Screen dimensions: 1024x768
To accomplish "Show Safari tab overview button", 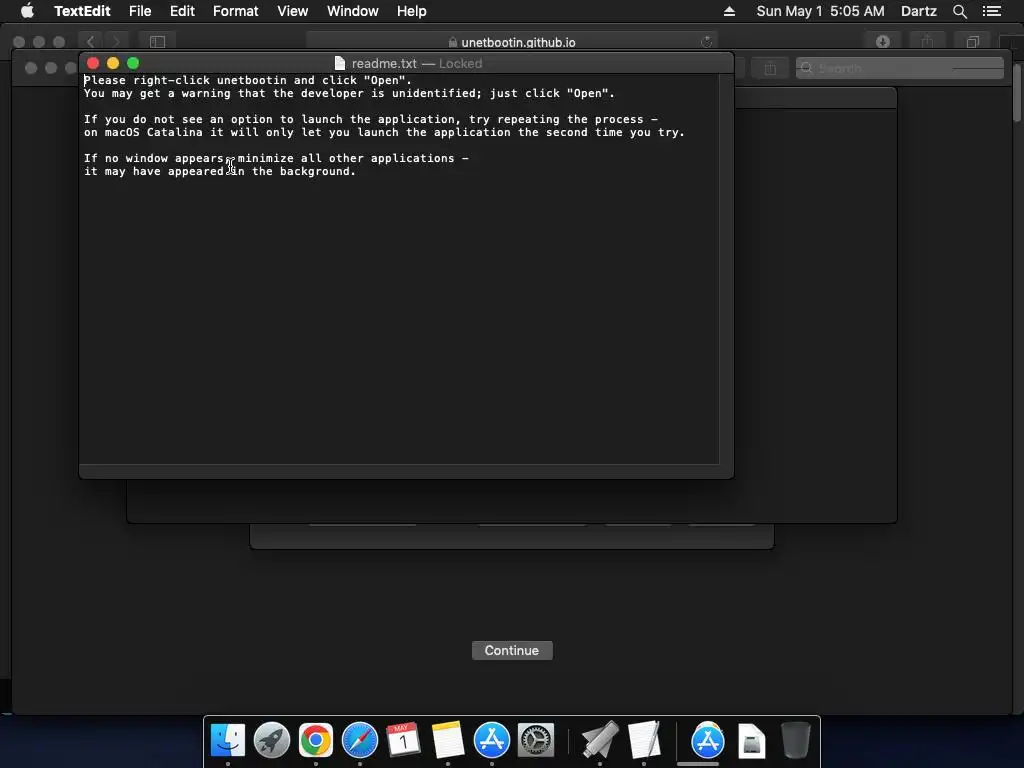I will 972,42.
